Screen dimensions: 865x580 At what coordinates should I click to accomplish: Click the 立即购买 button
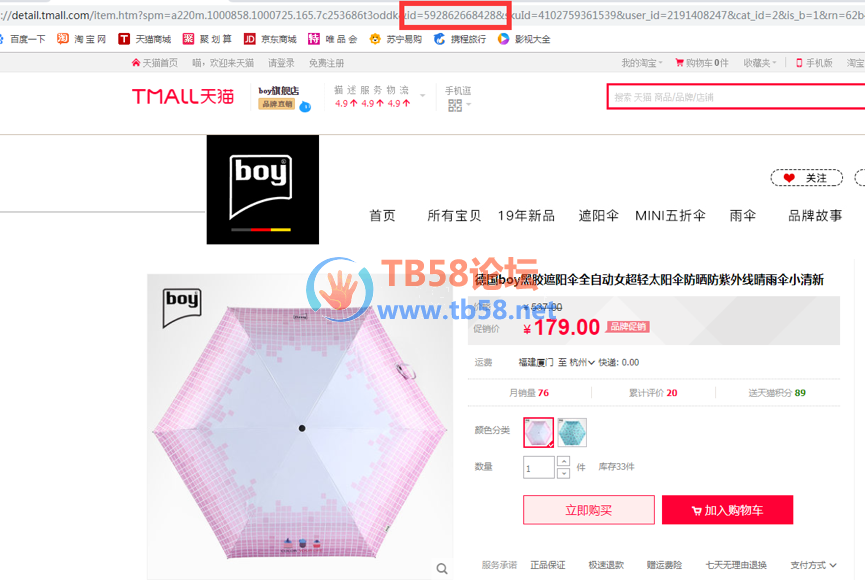point(589,510)
